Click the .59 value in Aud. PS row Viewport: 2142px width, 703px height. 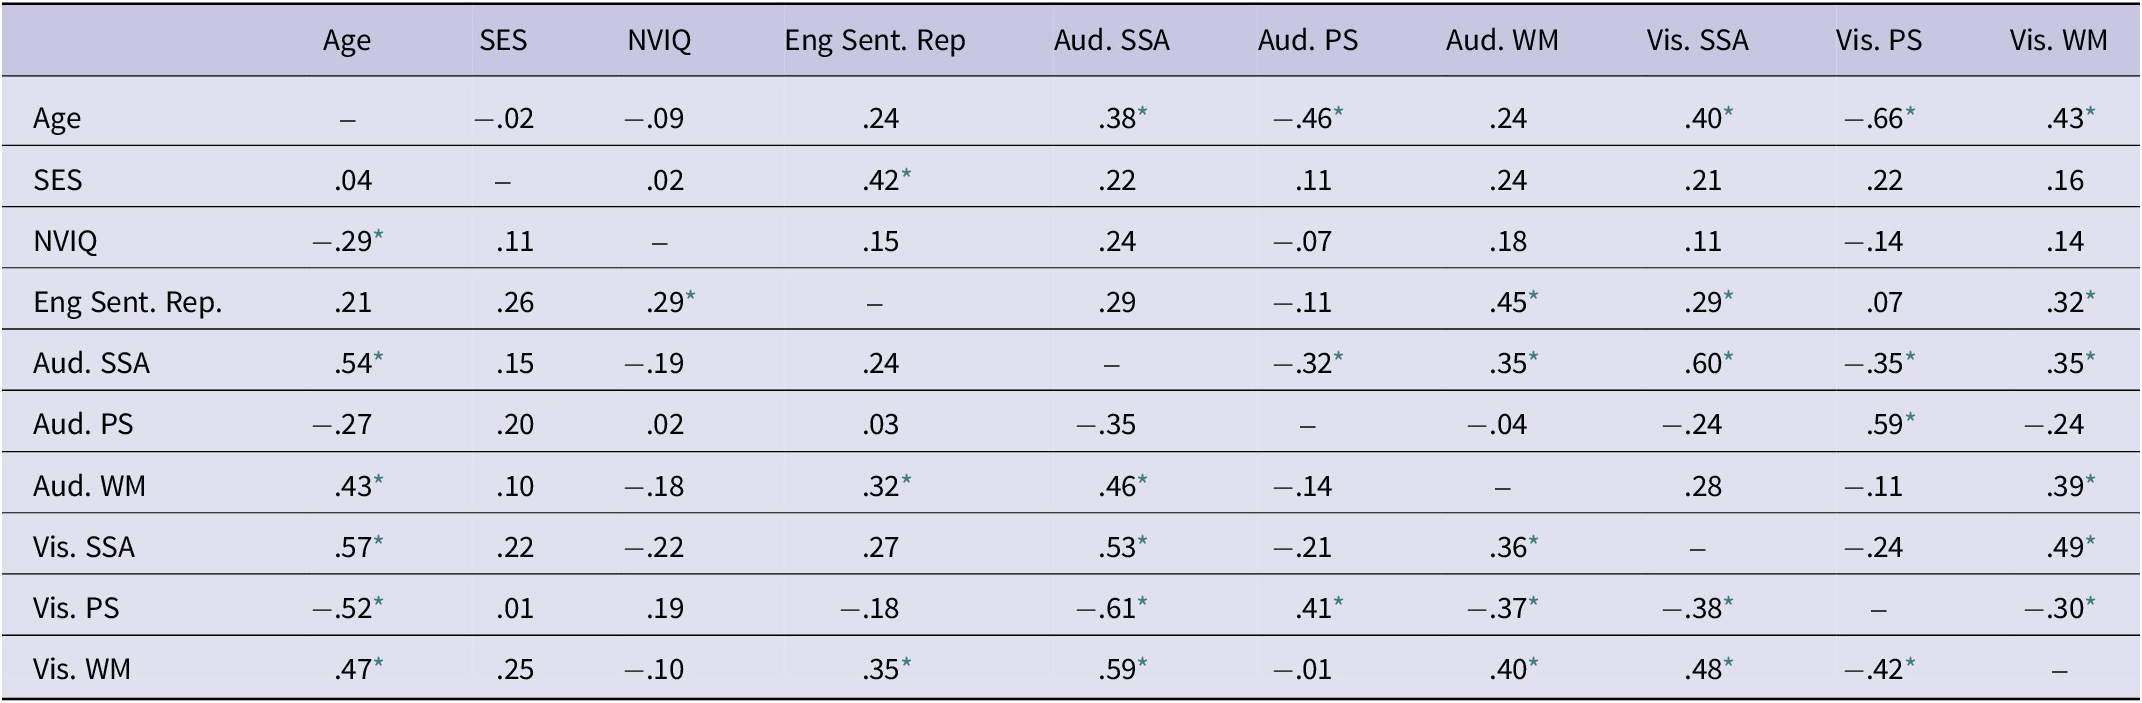coord(1890,424)
